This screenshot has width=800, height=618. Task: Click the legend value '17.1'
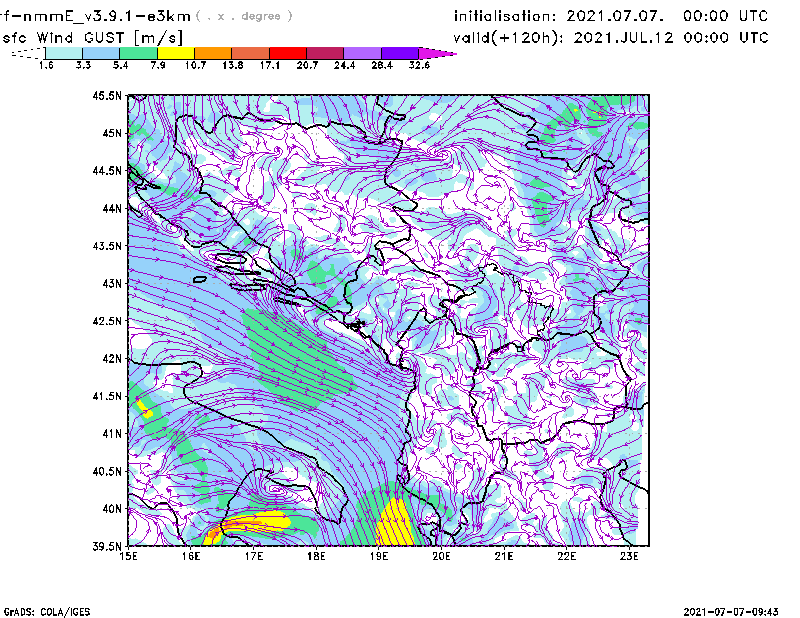(x=269, y=65)
